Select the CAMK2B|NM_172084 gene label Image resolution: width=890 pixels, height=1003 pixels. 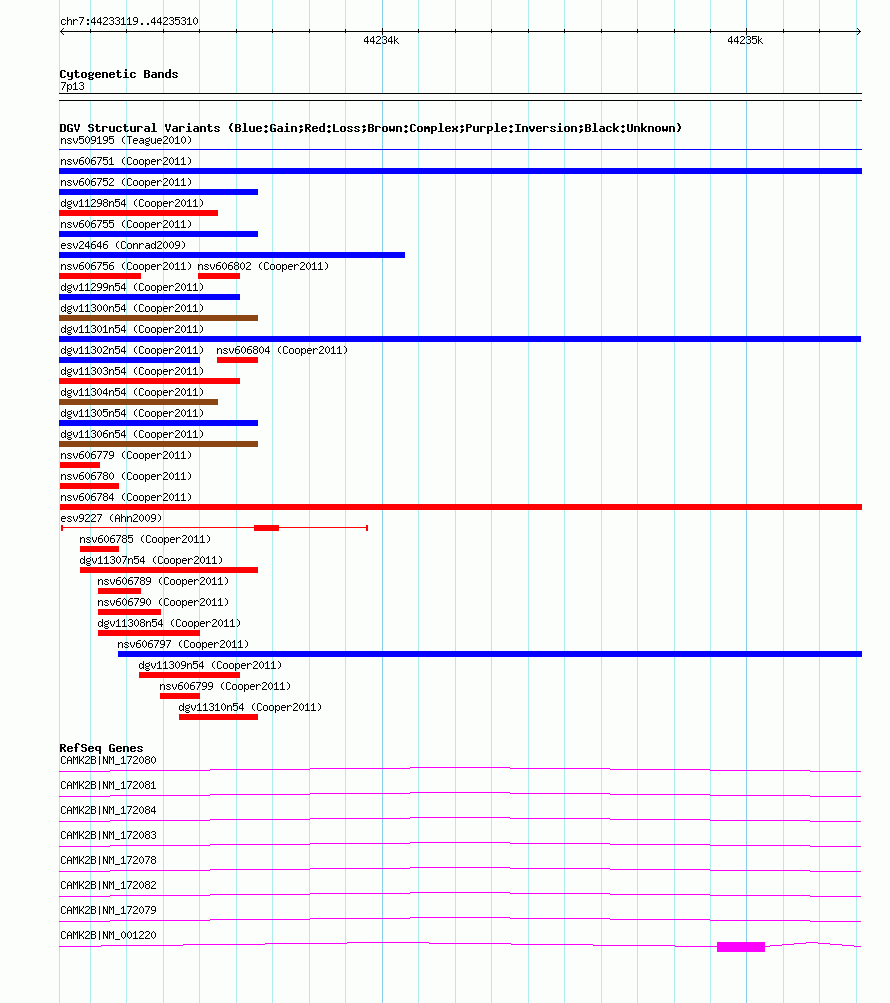[x=108, y=810]
